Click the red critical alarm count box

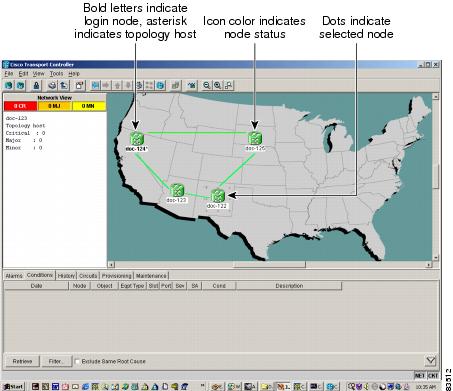[x=20, y=106]
